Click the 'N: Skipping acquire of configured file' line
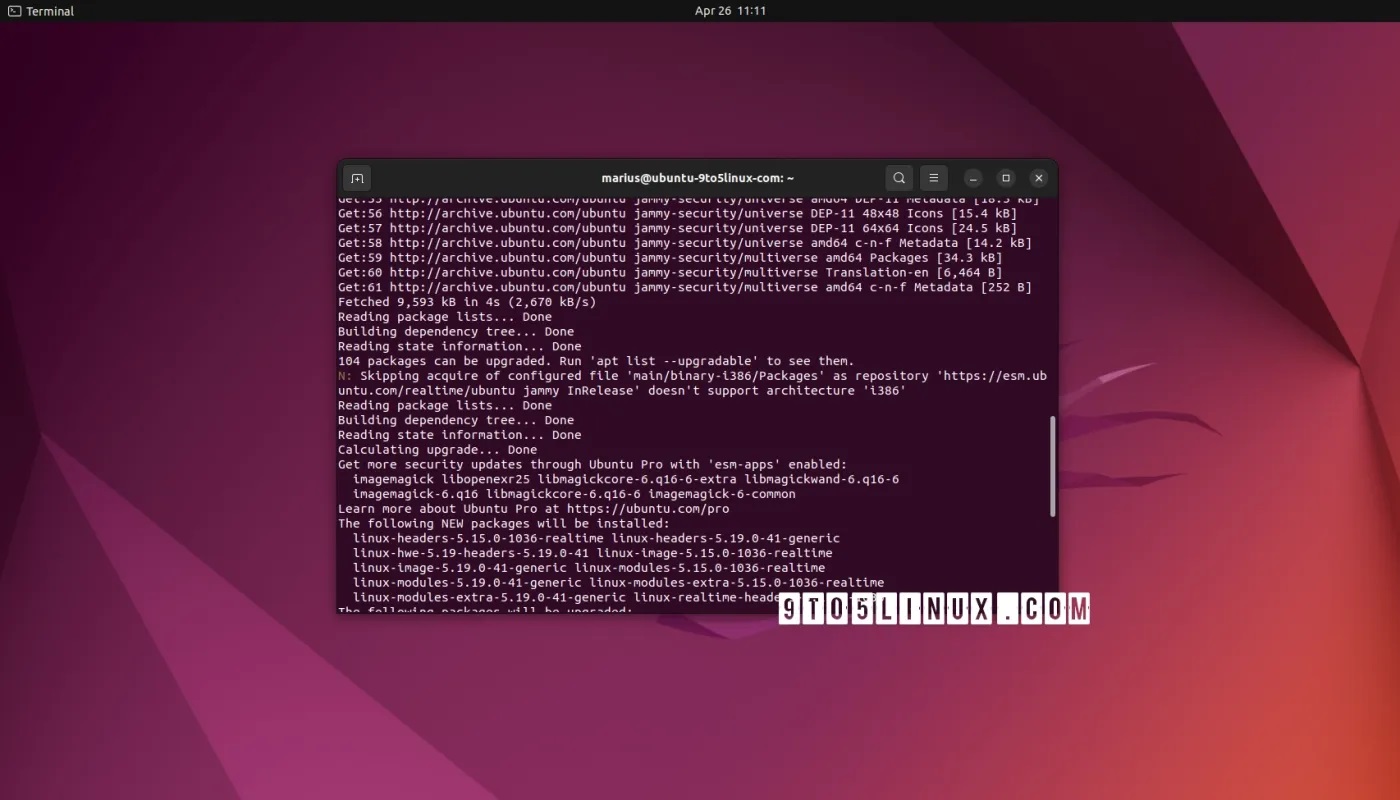Image resolution: width=1400 pixels, height=800 pixels. (x=692, y=376)
